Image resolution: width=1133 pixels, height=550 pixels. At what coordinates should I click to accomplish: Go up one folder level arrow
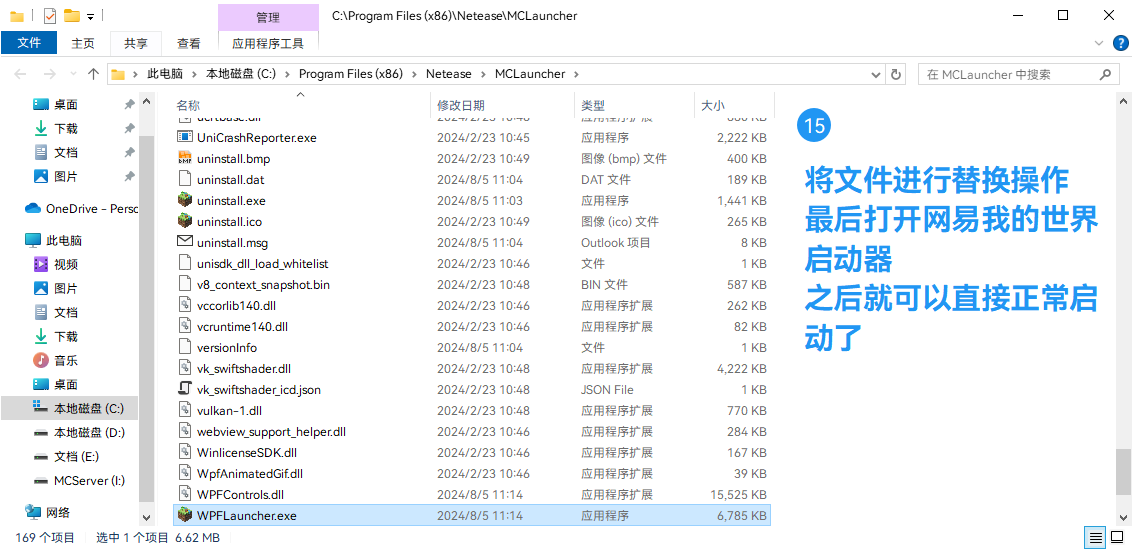coord(92,74)
